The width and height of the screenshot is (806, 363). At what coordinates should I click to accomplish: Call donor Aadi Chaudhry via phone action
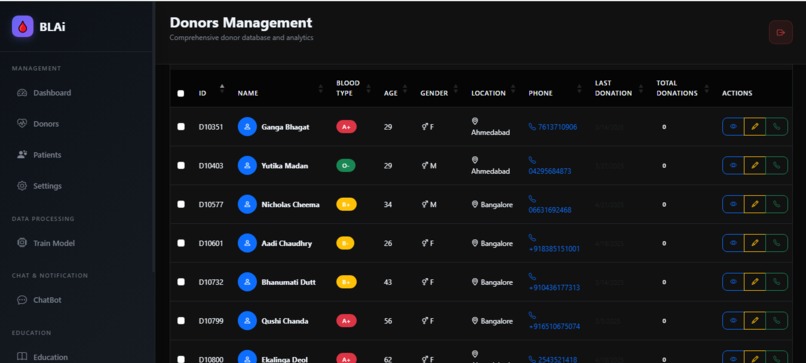pyautogui.click(x=777, y=243)
